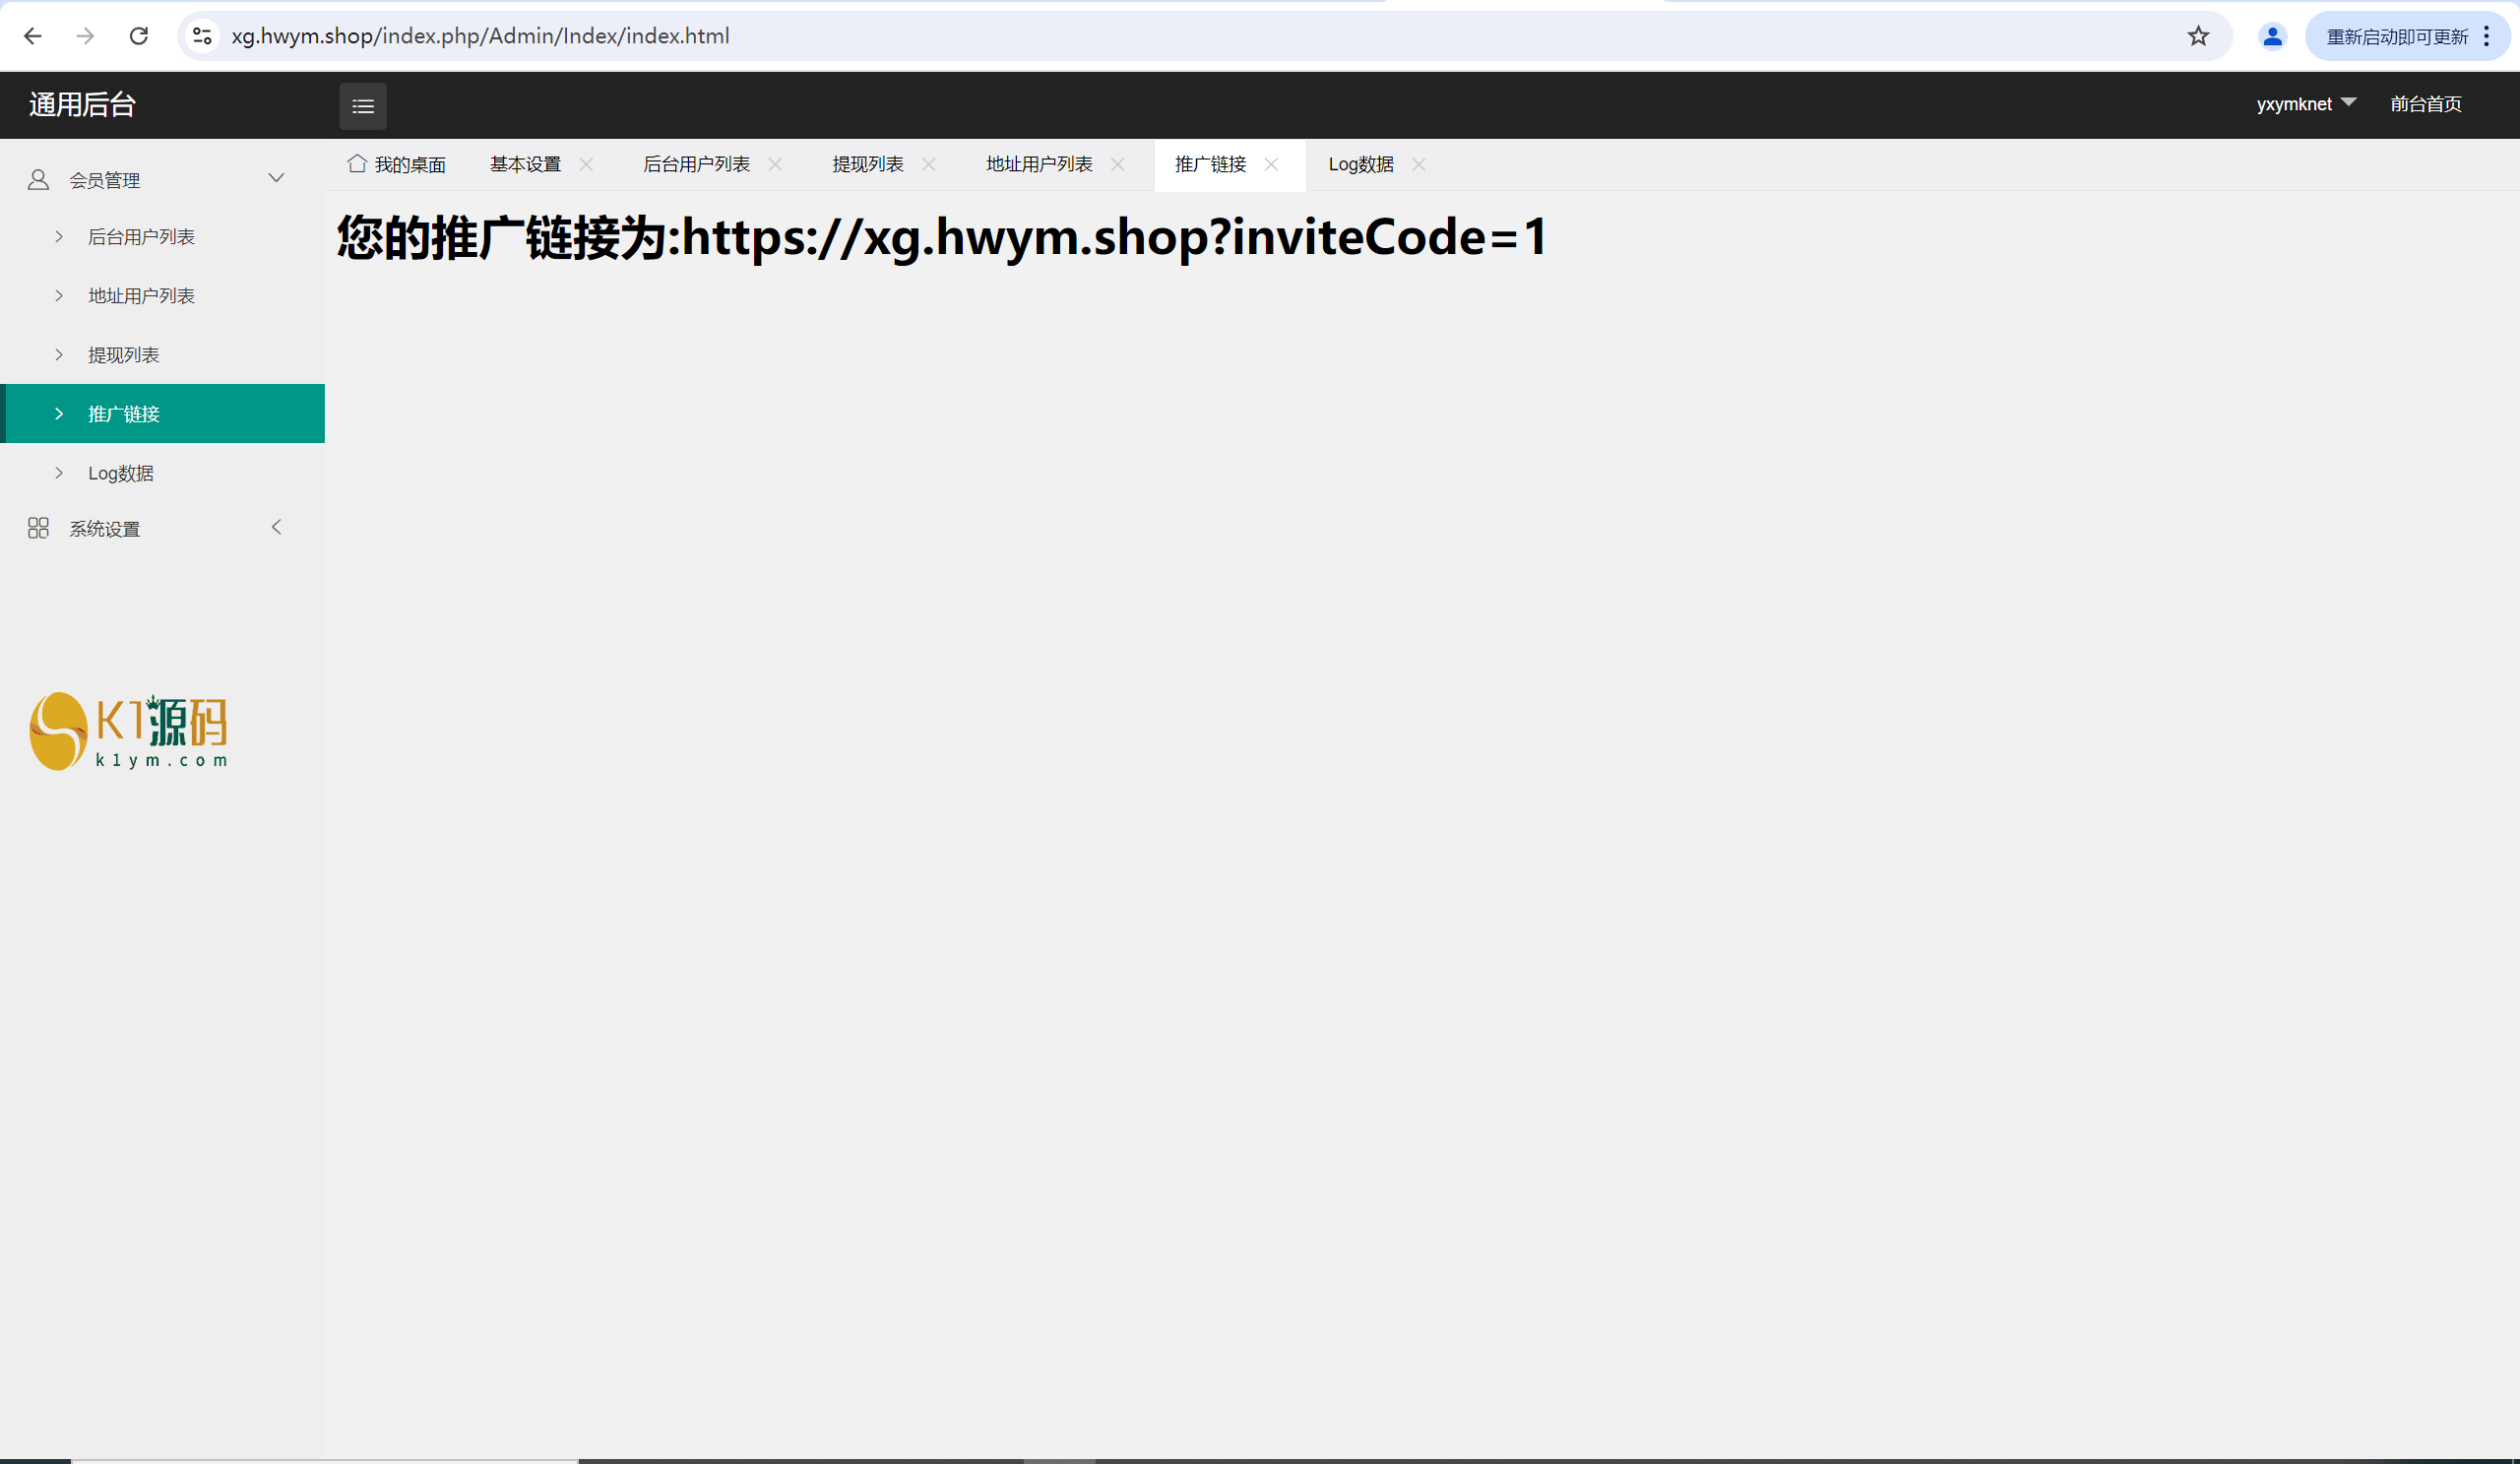This screenshot has width=2520, height=1464.
Task: Open Log数据 in the sidebar
Action: [x=120, y=473]
